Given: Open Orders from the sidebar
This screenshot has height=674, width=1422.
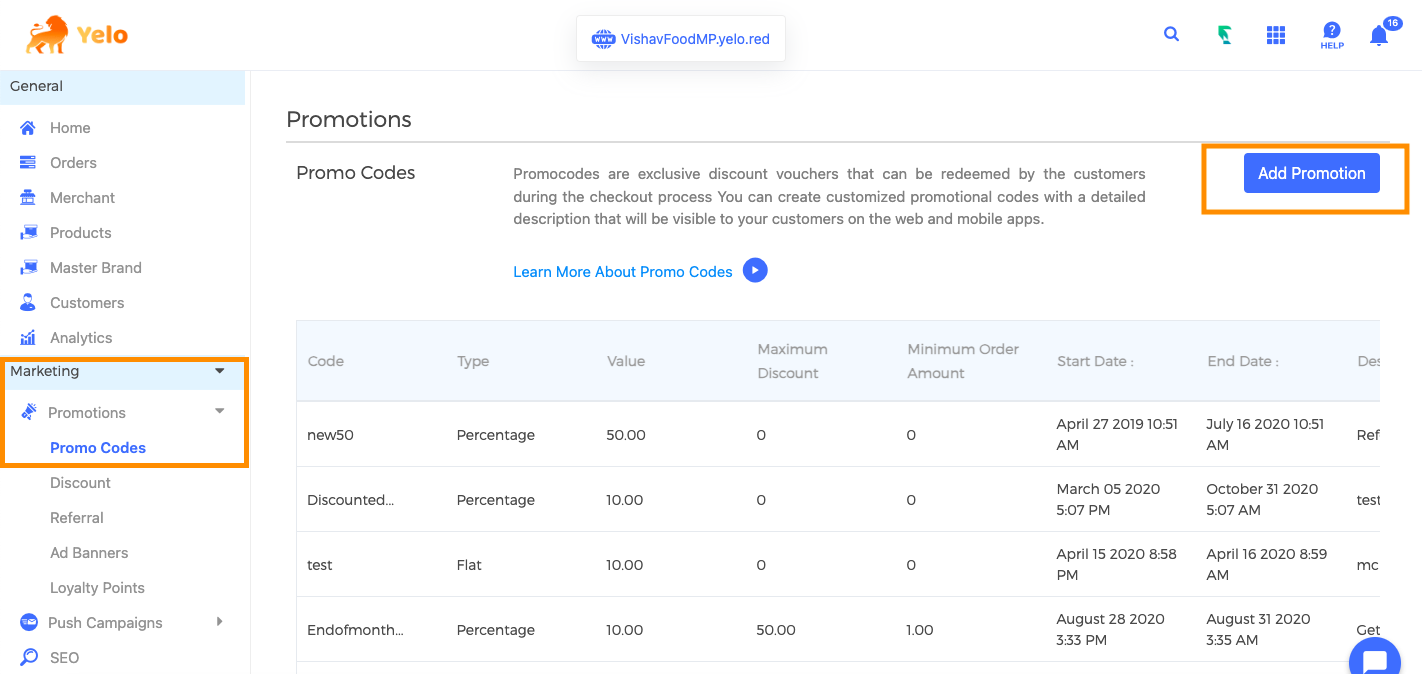Looking at the screenshot, I should (73, 163).
